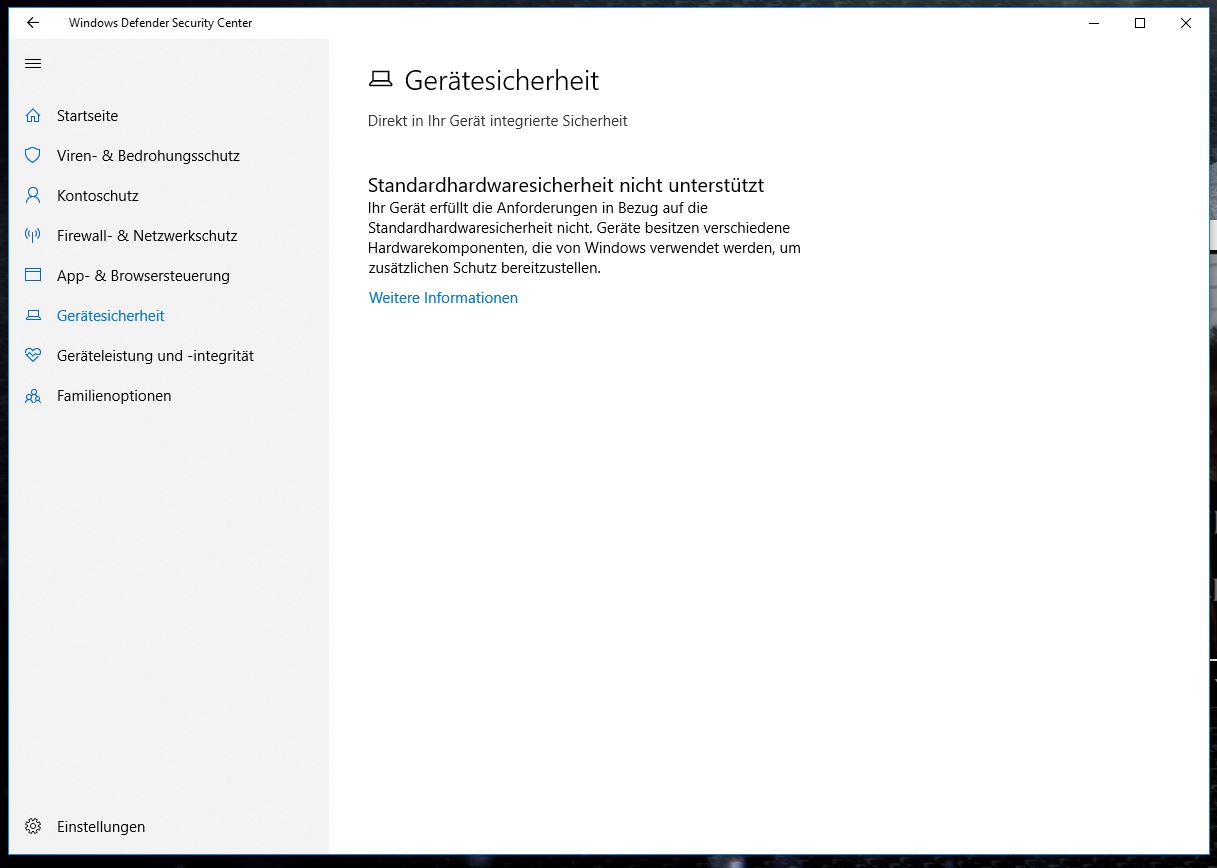Select Gerätesicherheit in sidebar
This screenshot has width=1217, height=868.
click(169, 316)
